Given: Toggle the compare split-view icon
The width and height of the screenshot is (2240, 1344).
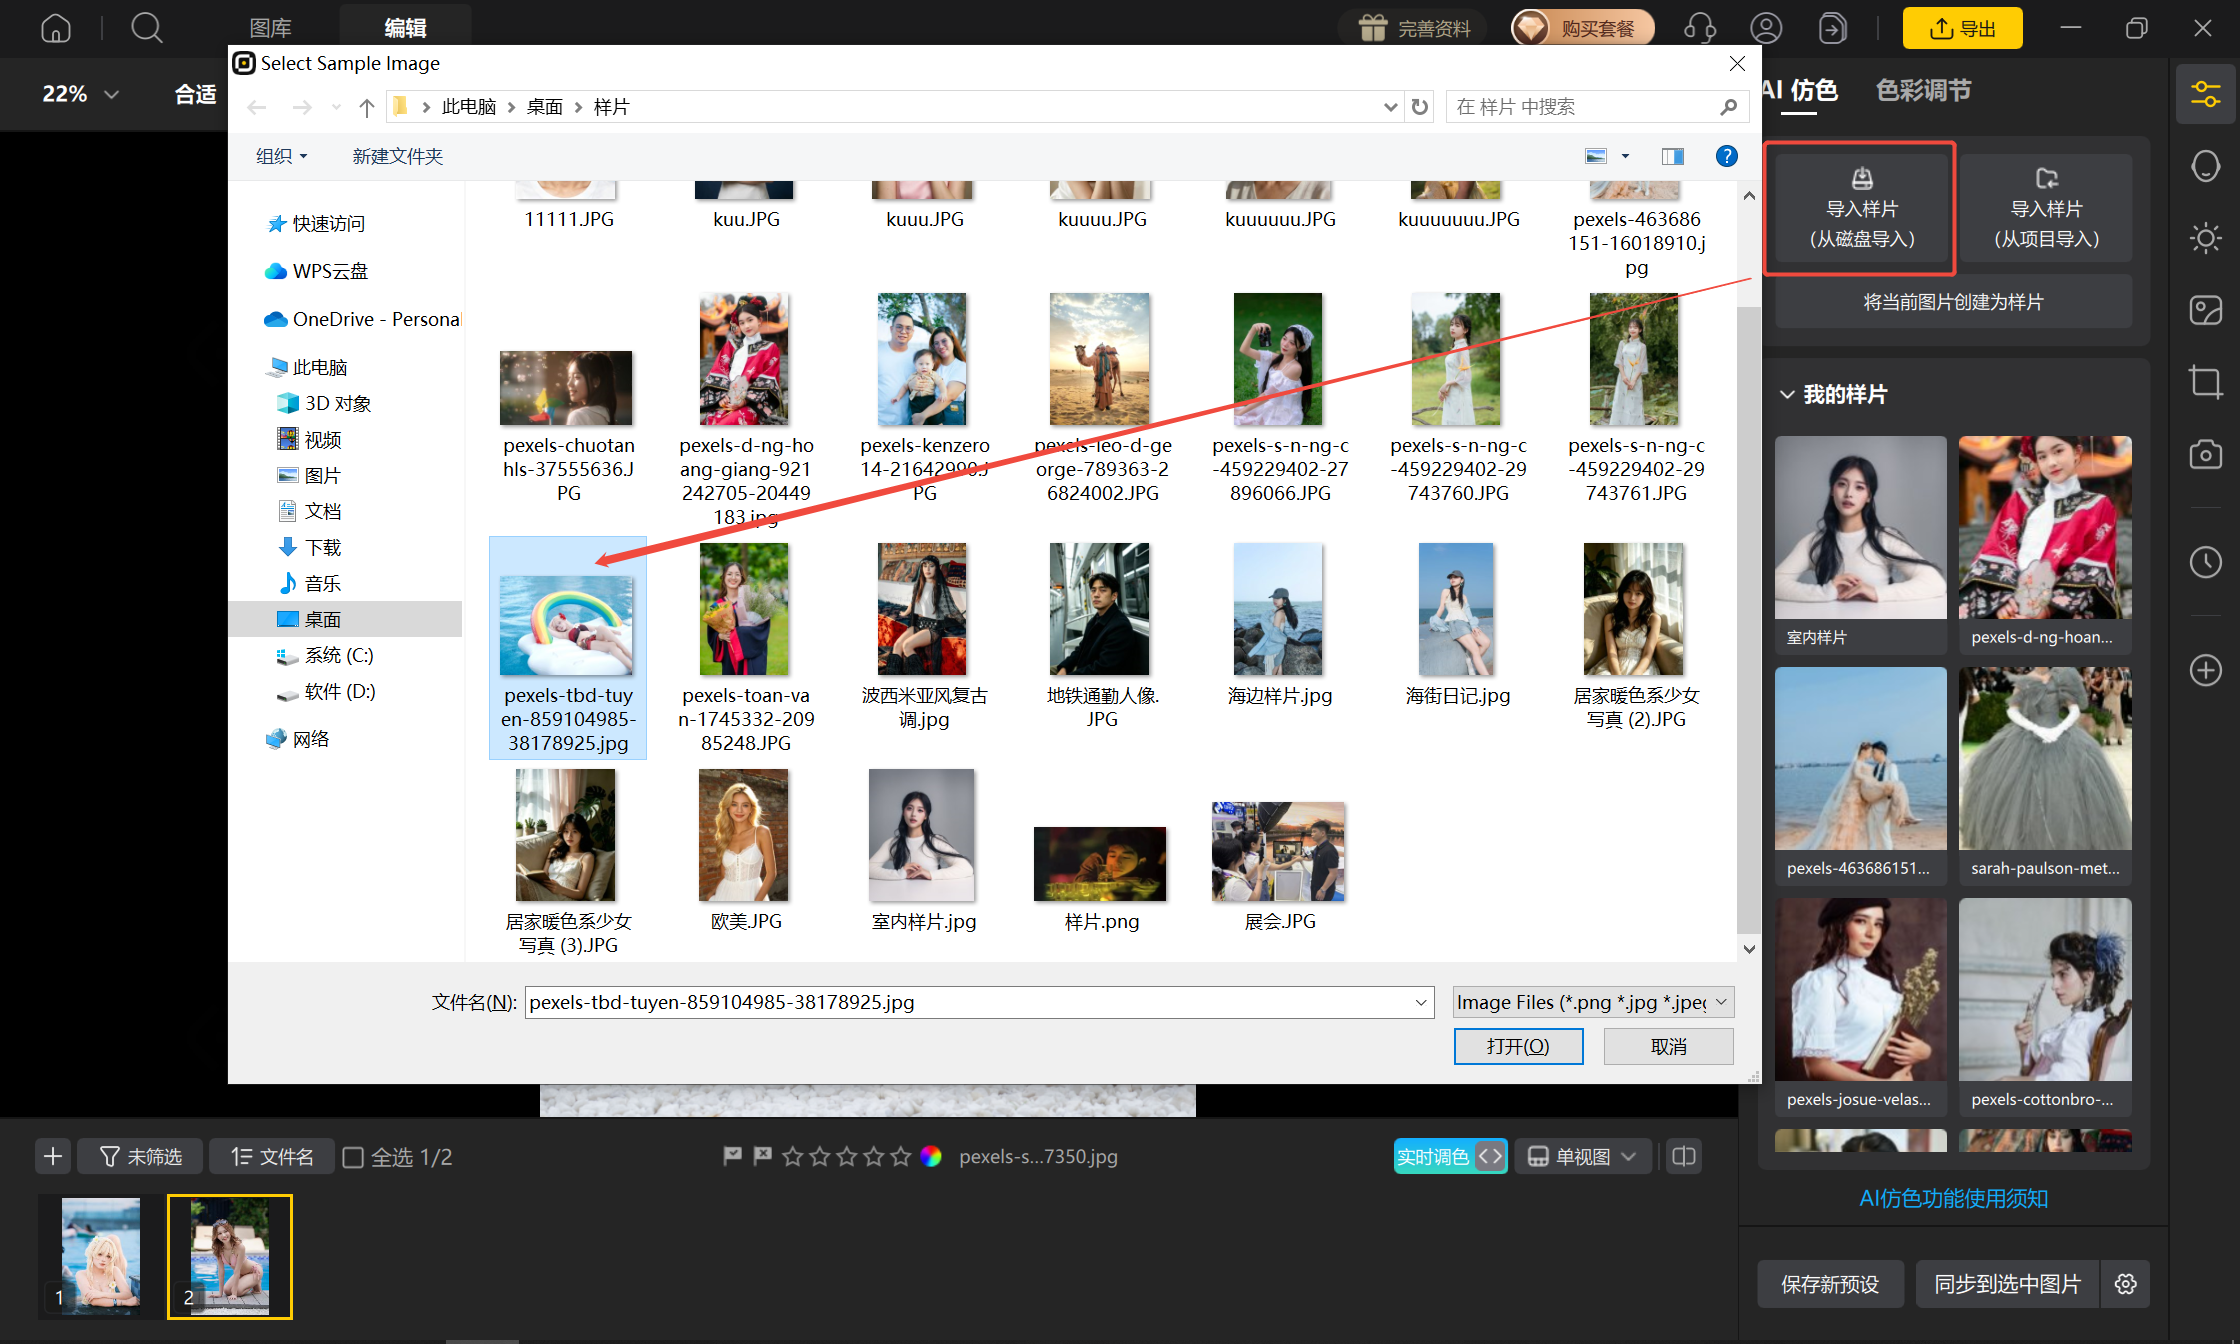Looking at the screenshot, I should point(1684,1157).
